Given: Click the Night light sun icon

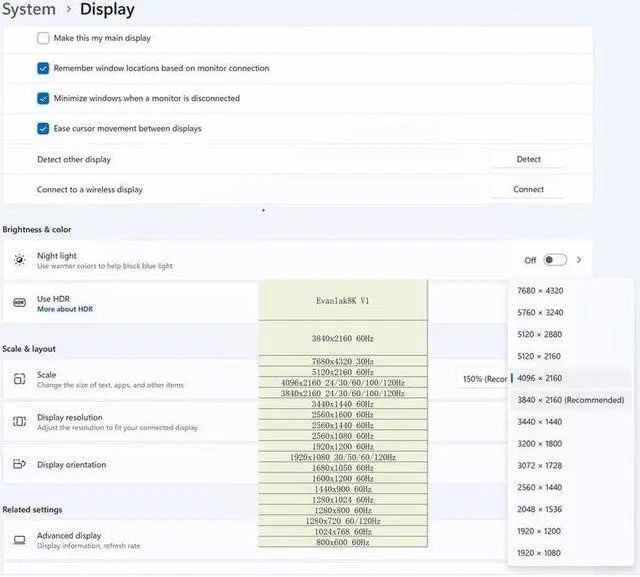Looking at the screenshot, I should pyautogui.click(x=19, y=260).
